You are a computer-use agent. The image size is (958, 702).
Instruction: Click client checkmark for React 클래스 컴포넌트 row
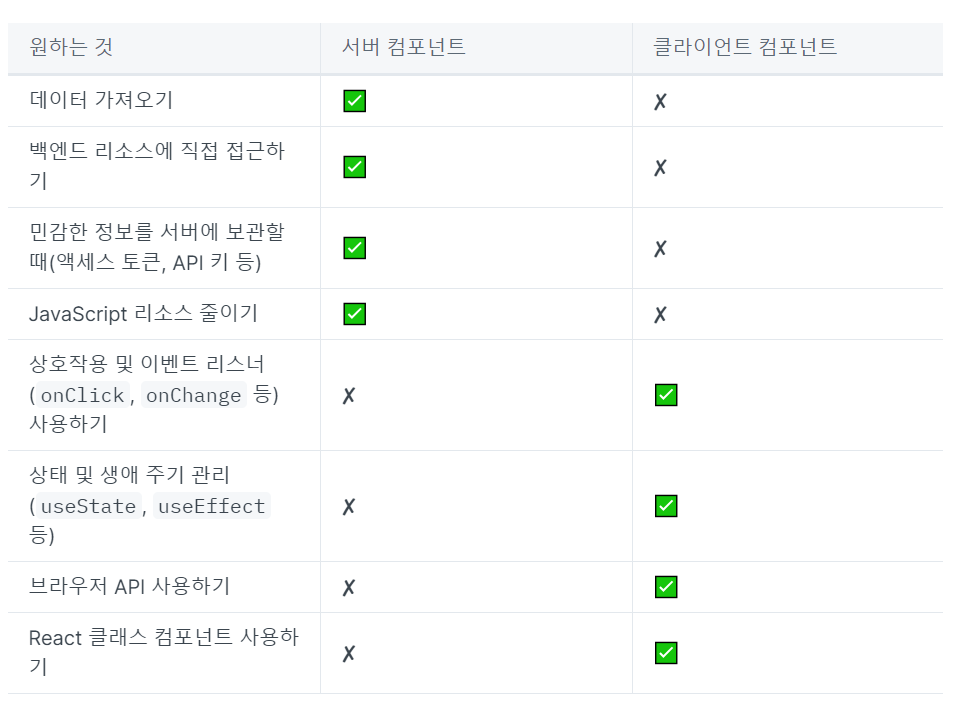click(666, 653)
